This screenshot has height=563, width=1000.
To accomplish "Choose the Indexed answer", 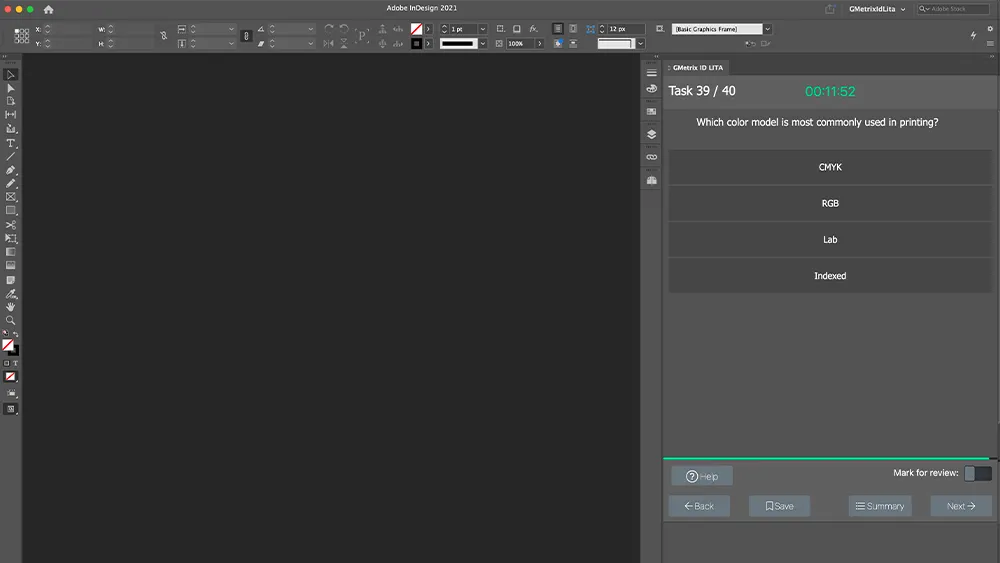I will pos(830,276).
